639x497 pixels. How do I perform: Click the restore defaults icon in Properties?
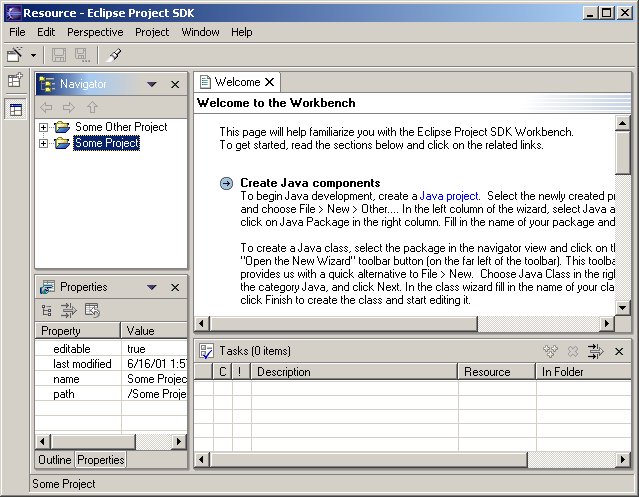point(92,310)
